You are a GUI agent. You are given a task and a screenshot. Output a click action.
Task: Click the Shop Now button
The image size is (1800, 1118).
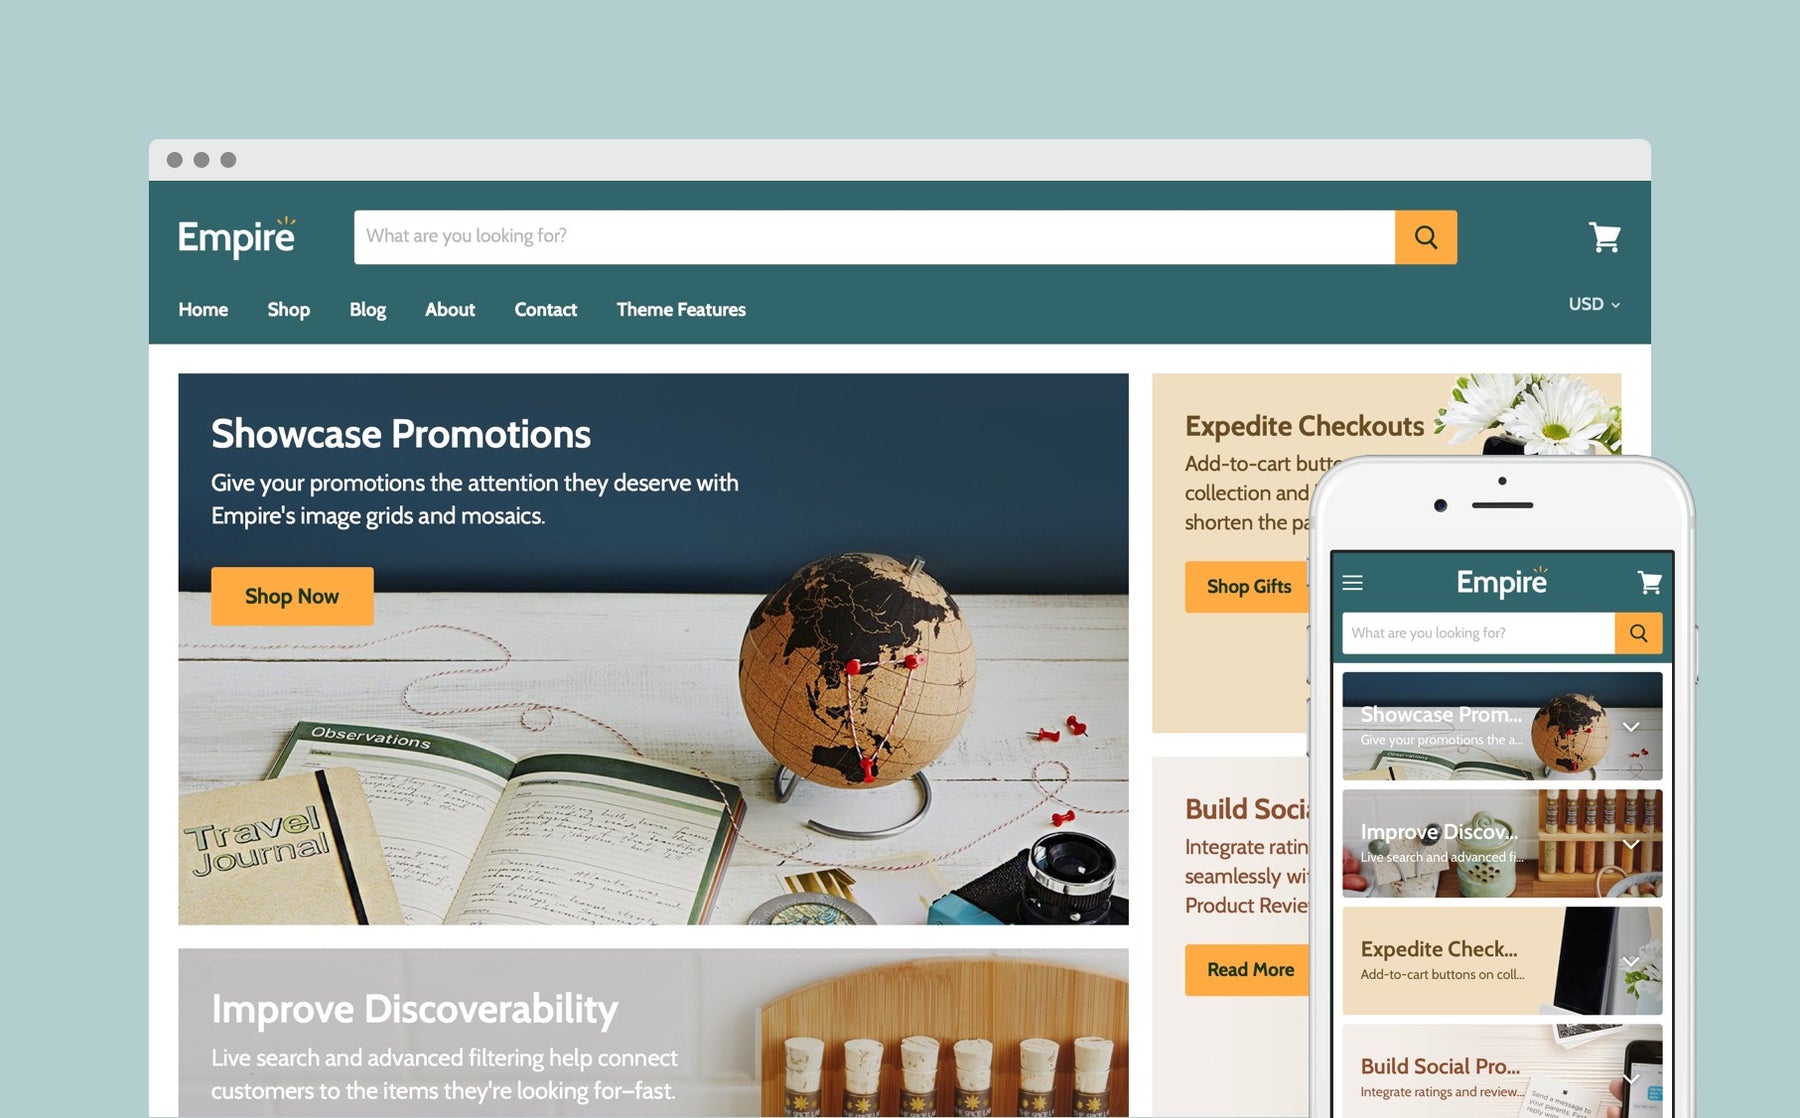(292, 596)
